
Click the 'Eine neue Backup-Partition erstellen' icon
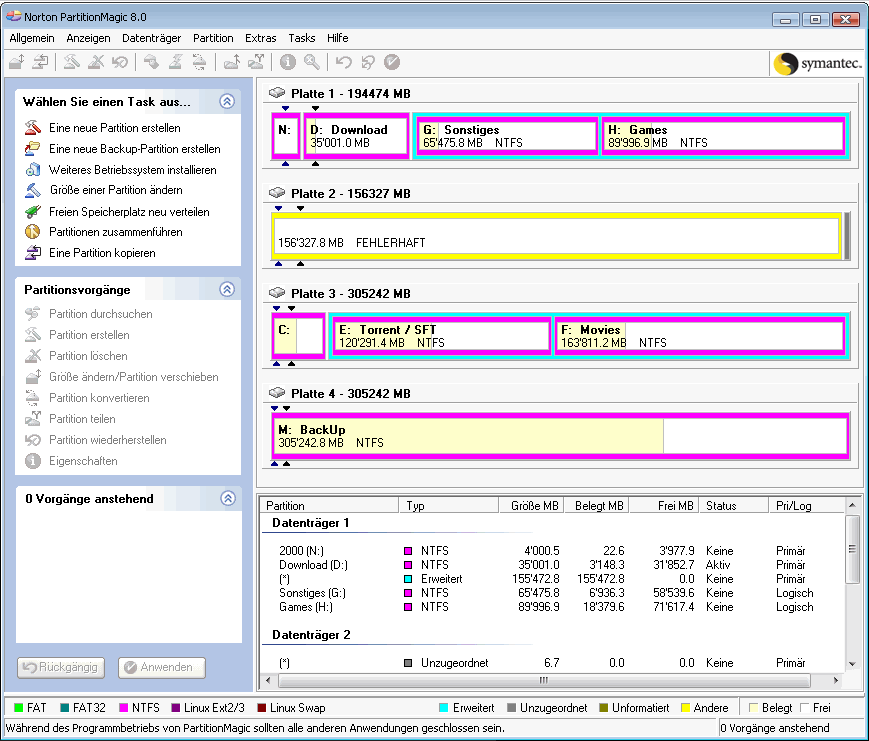pos(32,149)
